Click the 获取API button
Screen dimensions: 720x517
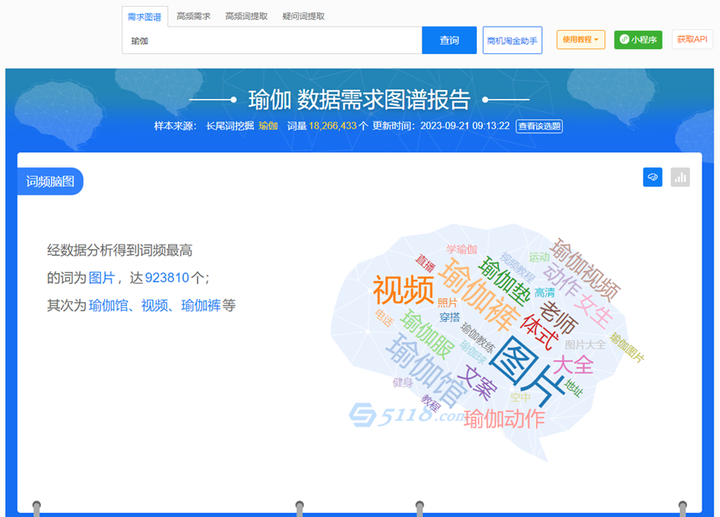click(692, 39)
